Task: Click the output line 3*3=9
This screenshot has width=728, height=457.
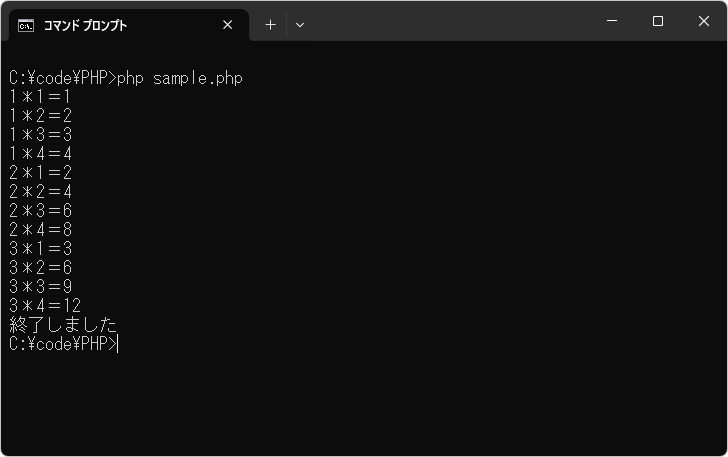Action: pos(40,287)
